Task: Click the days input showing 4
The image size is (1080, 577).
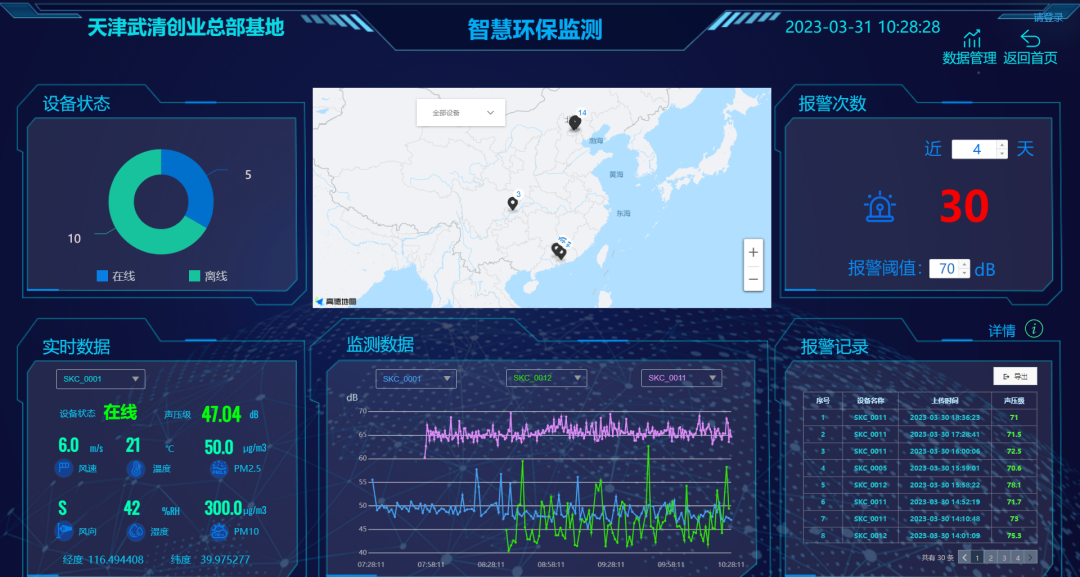Action: click(x=975, y=149)
